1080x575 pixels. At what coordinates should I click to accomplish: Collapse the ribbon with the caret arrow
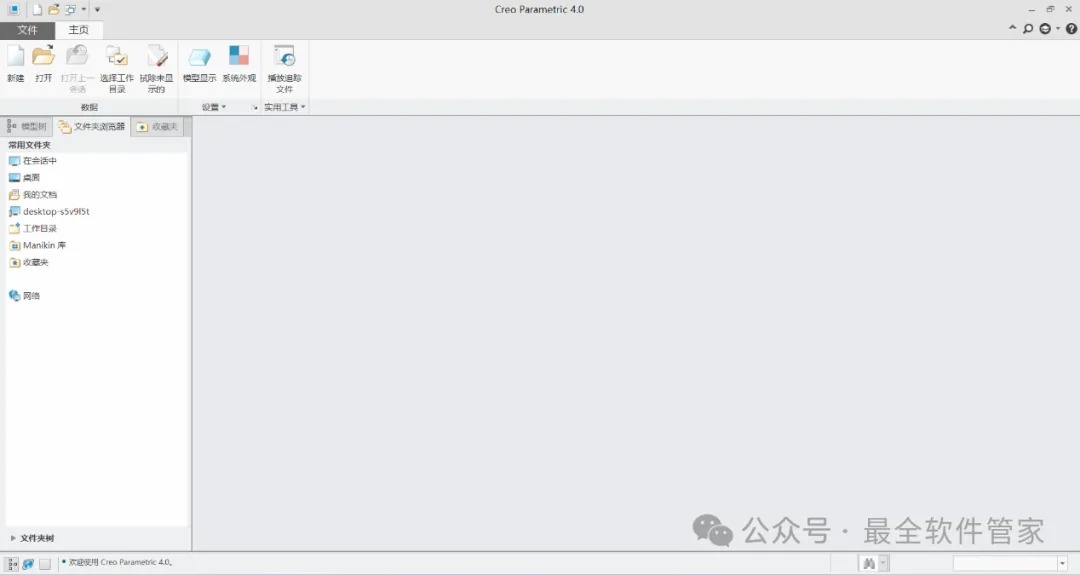click(x=1012, y=28)
